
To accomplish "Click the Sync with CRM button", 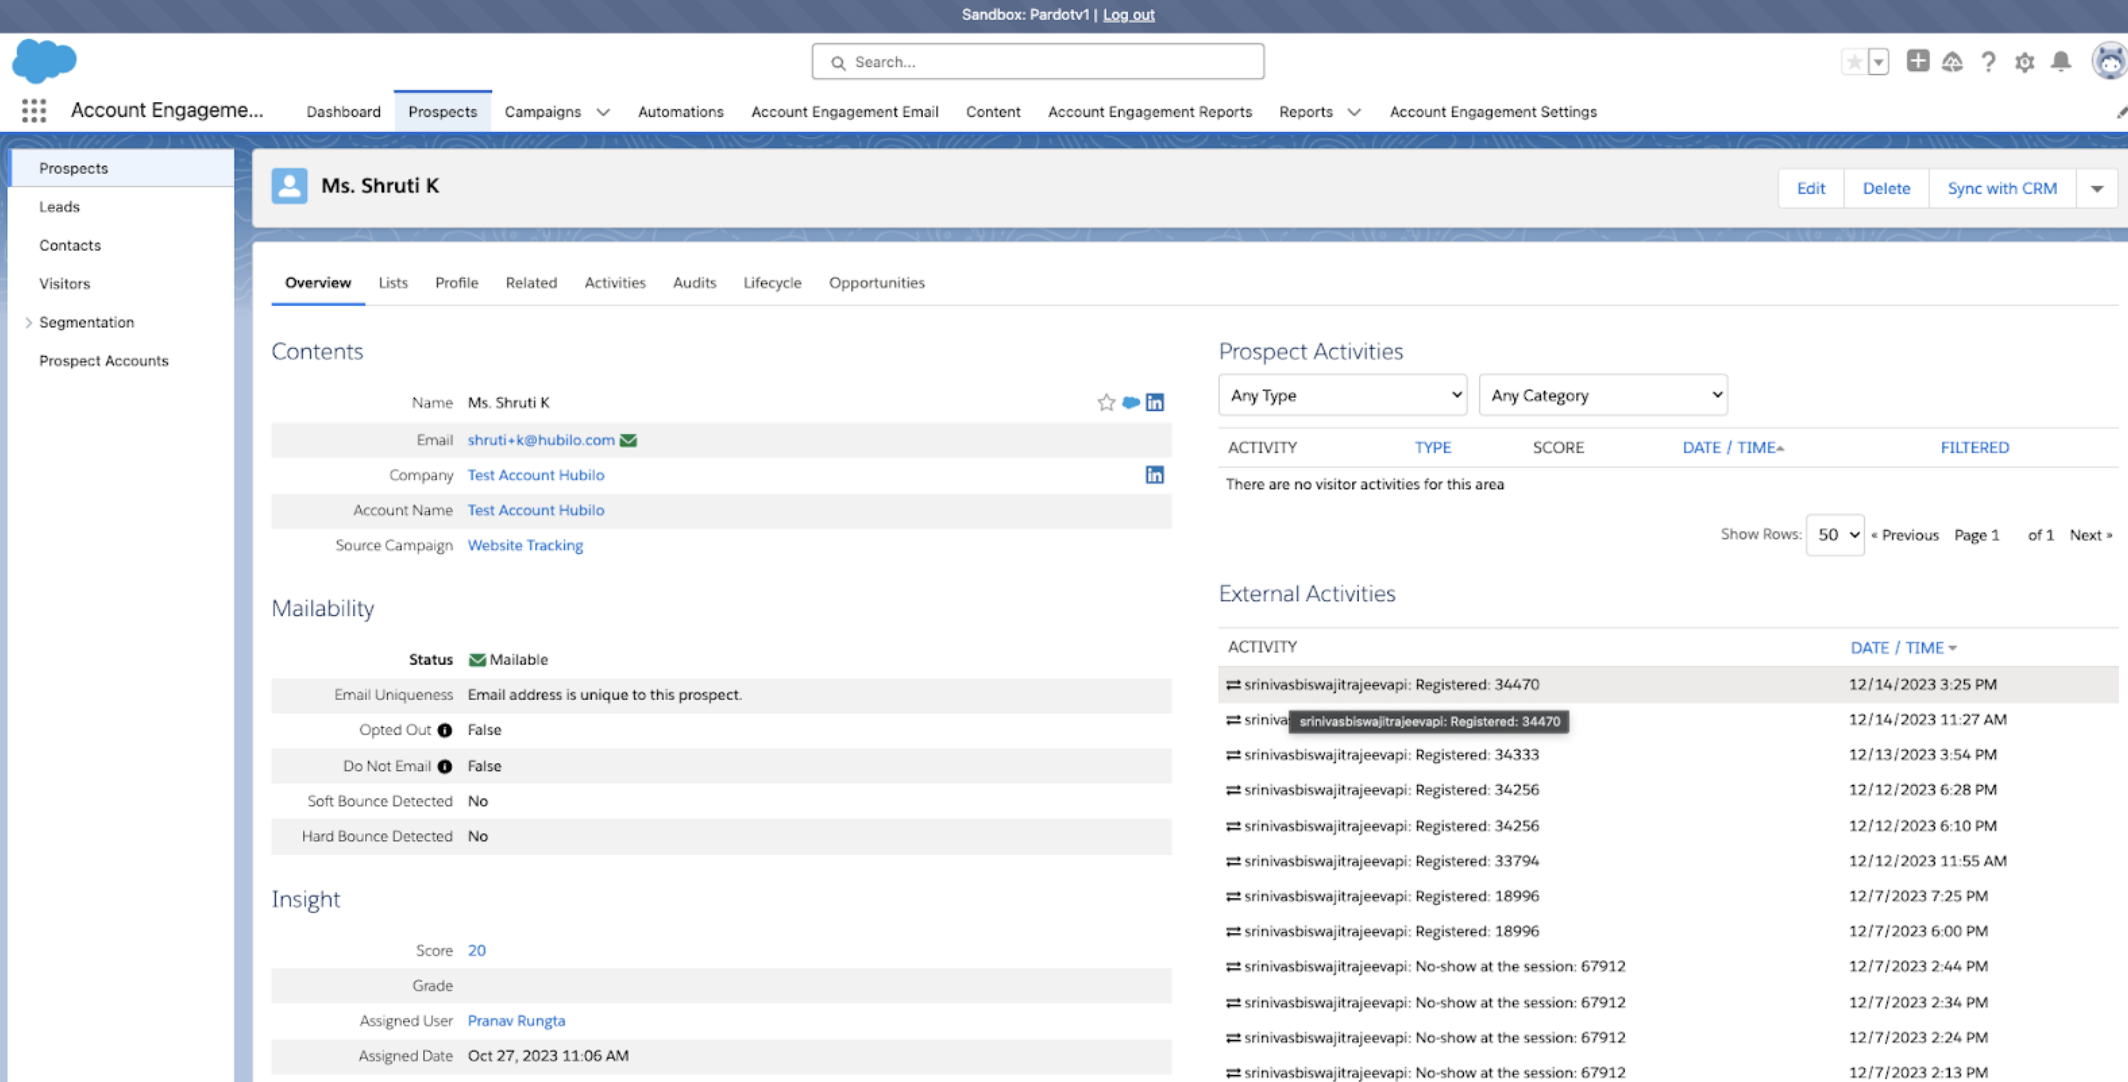I will coord(2002,188).
